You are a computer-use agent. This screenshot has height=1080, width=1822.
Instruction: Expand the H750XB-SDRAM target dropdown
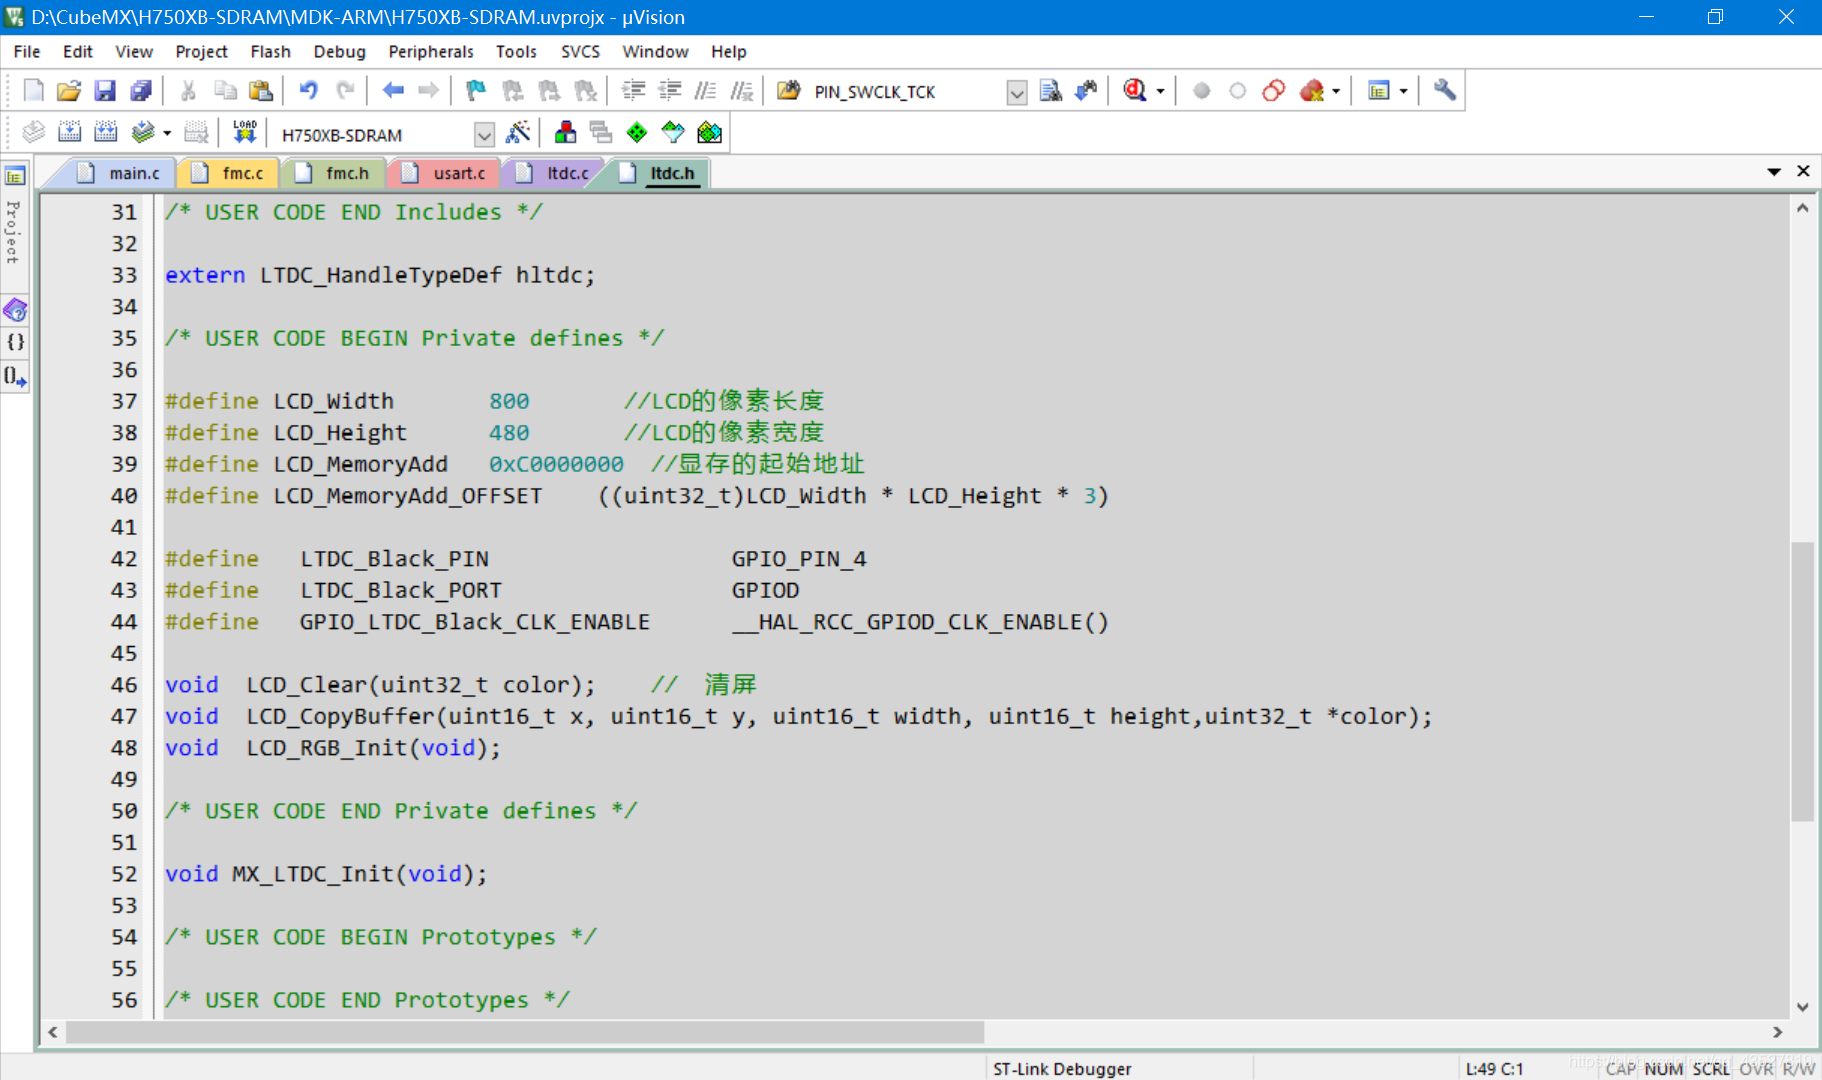(484, 134)
